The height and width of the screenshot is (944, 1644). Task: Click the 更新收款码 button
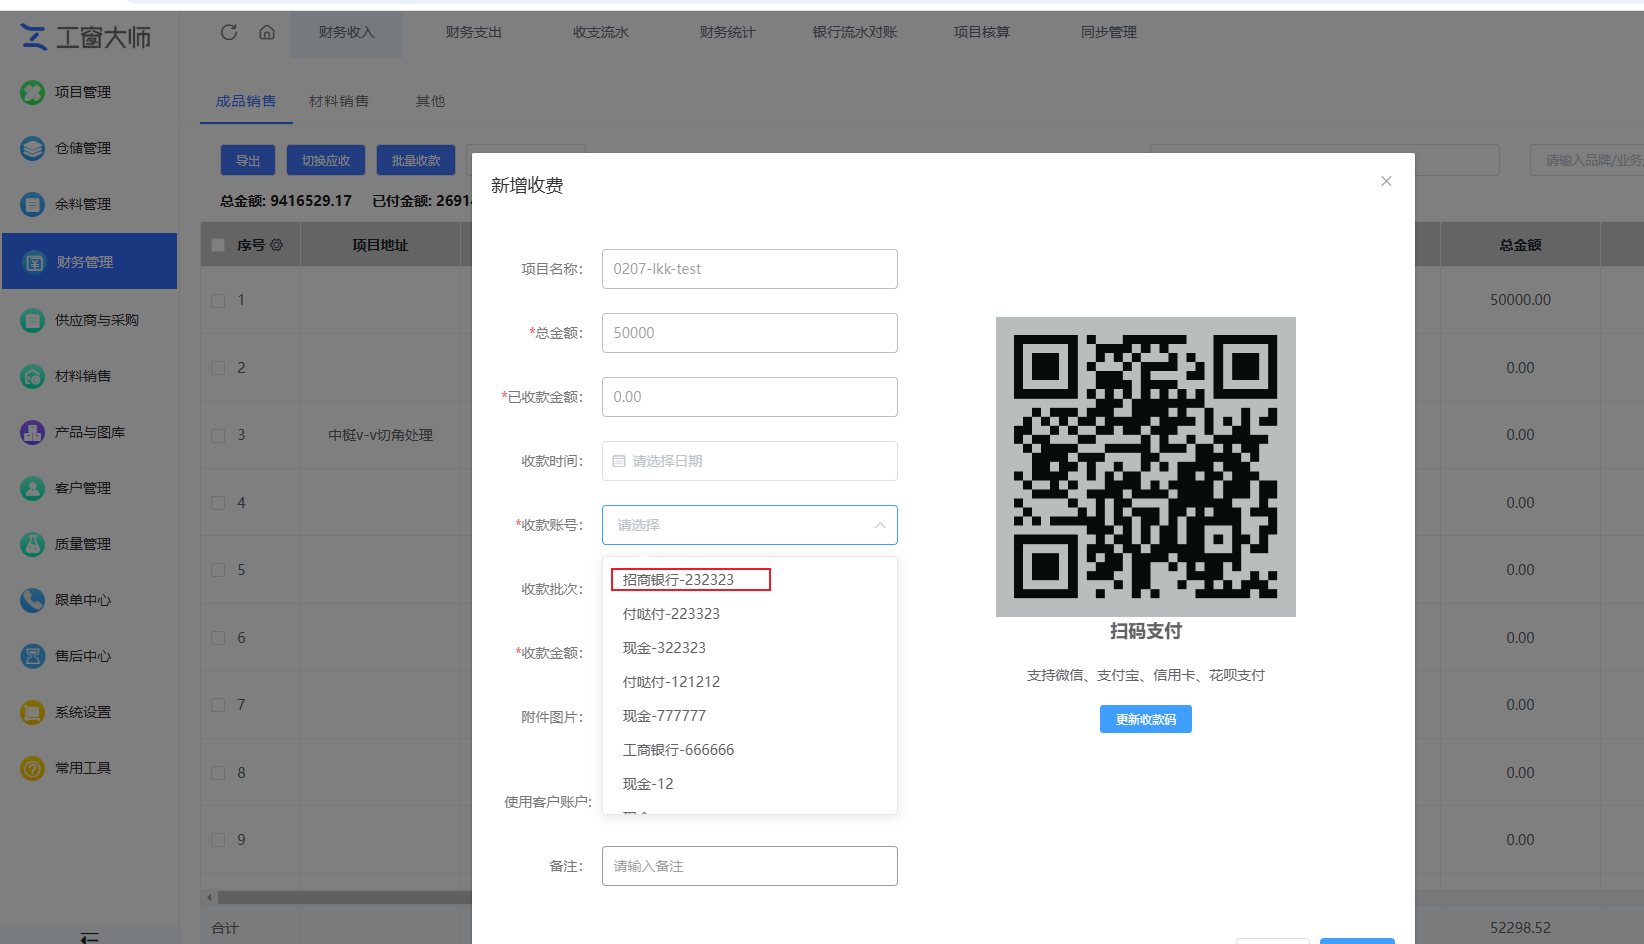click(1145, 719)
